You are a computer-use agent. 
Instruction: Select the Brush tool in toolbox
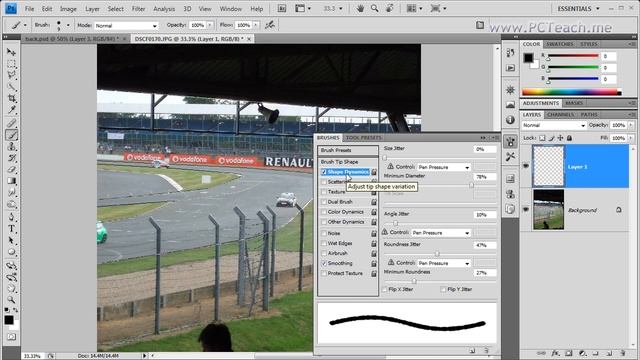(x=11, y=135)
